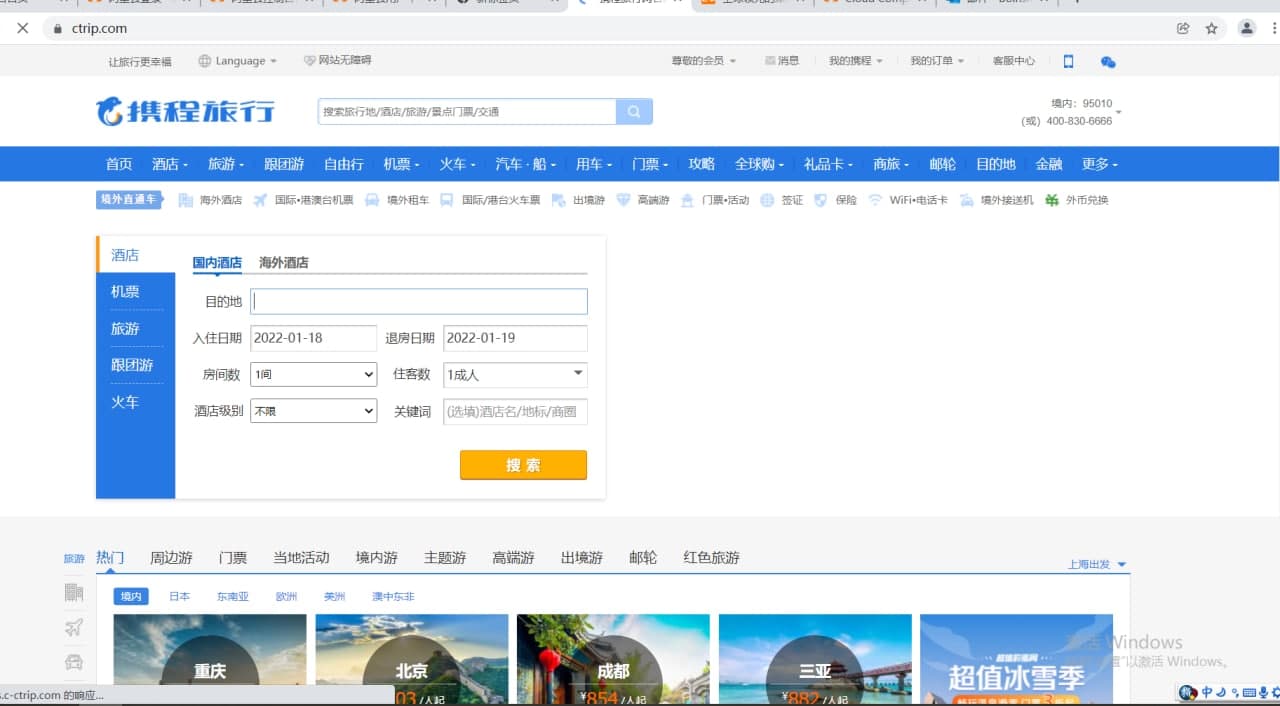Click into the 目的地 destination field
The width and height of the screenshot is (1280, 706).
(419, 301)
